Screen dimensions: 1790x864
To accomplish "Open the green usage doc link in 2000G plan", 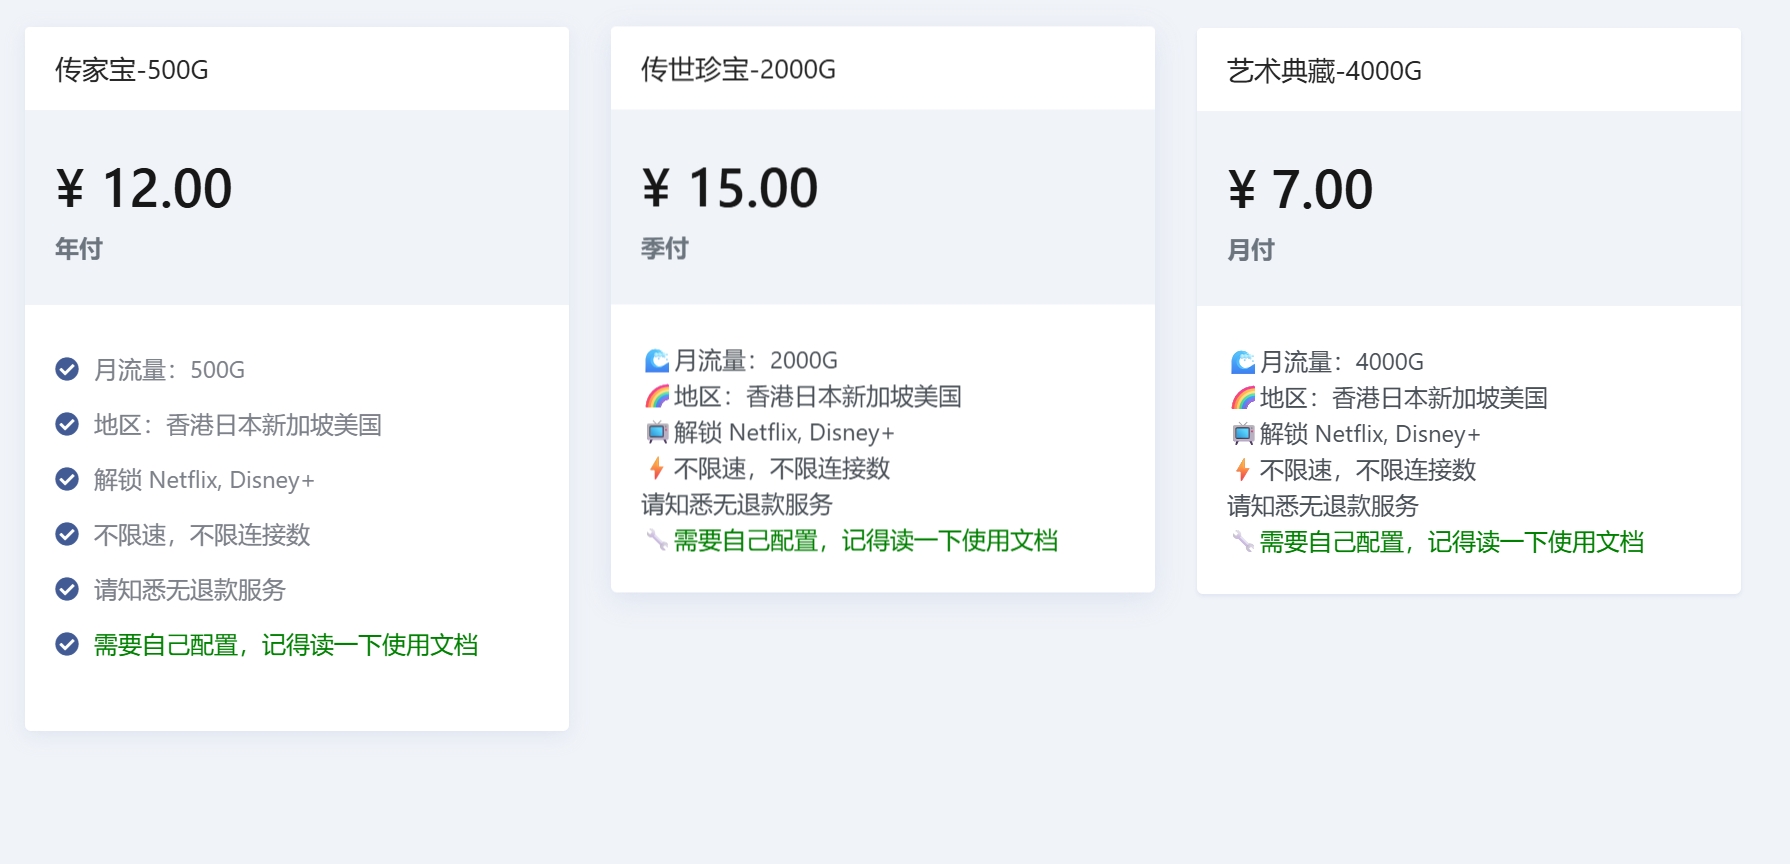I will coord(865,541).
